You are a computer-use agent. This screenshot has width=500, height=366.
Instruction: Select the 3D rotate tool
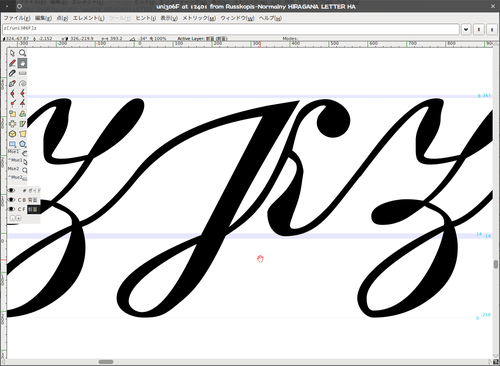pos(12,134)
